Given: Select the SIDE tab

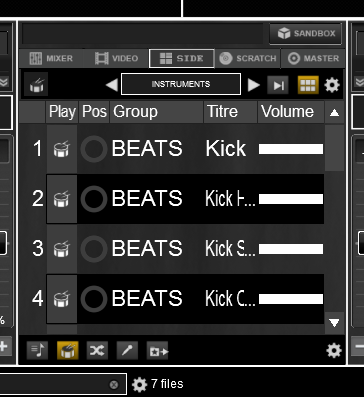Looking at the screenshot, I should pos(182,58).
